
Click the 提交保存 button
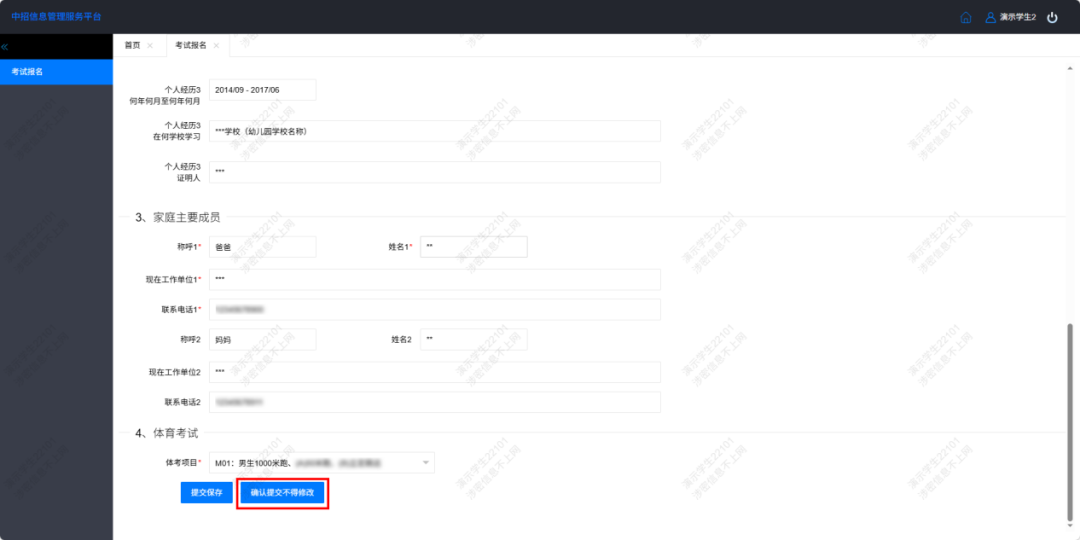pyautogui.click(x=207, y=493)
